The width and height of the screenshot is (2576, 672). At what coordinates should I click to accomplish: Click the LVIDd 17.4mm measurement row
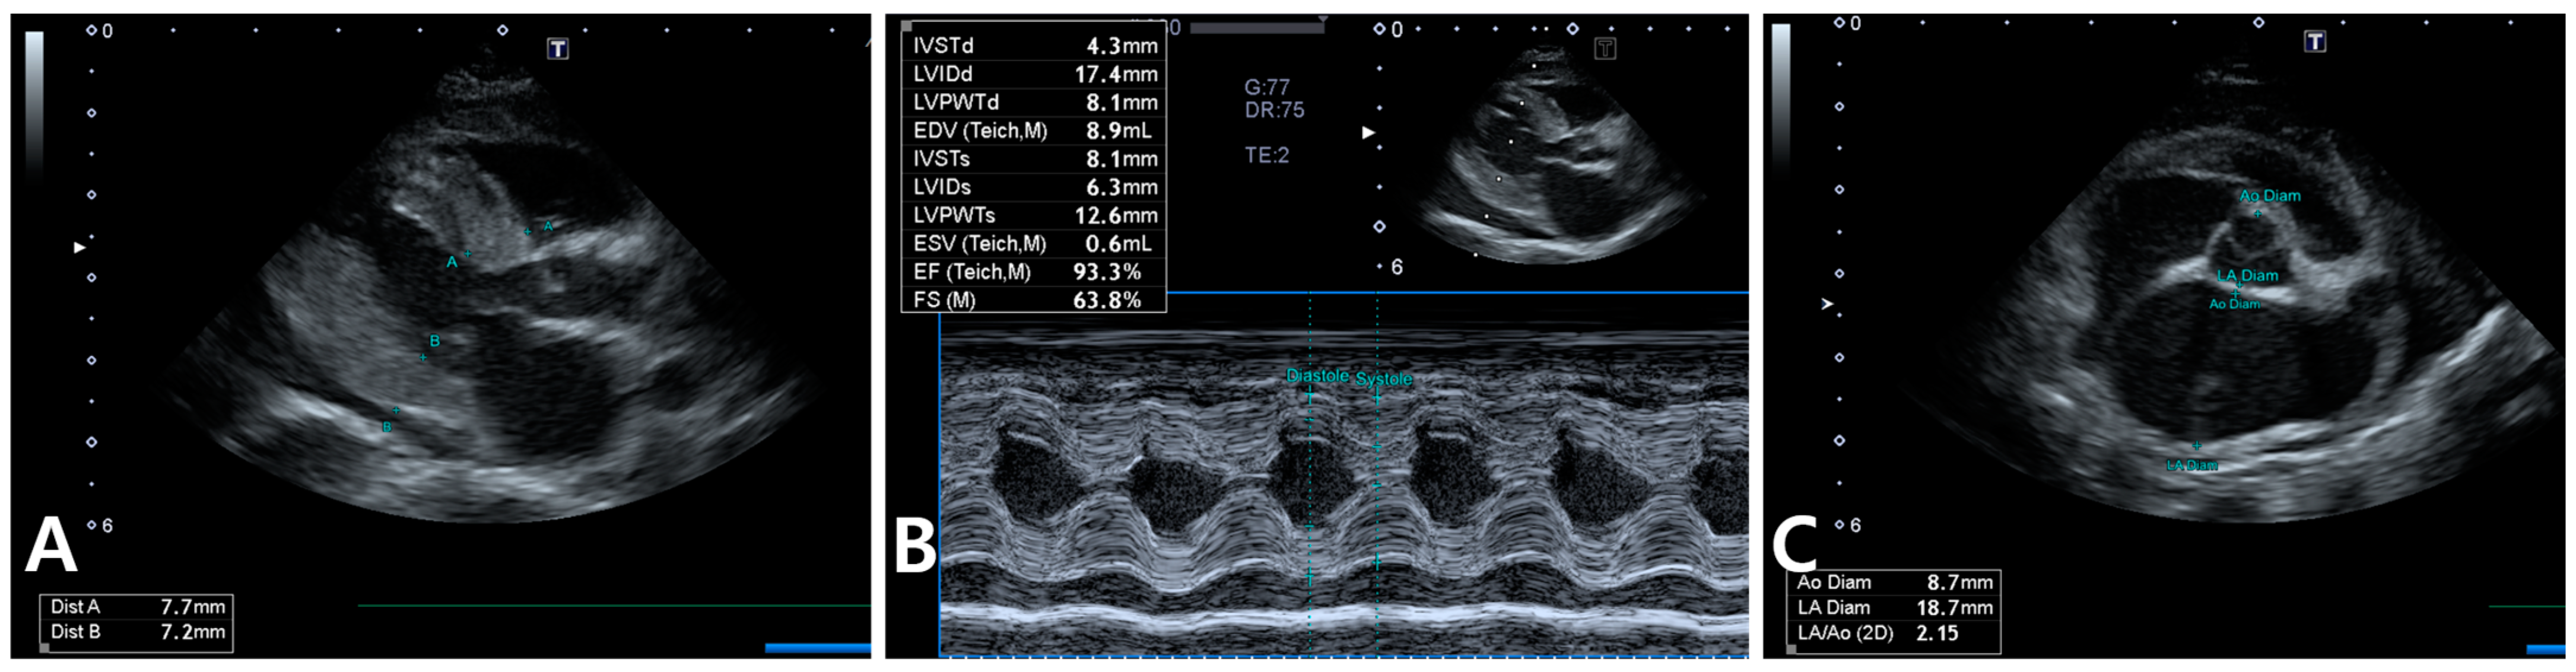1033,74
